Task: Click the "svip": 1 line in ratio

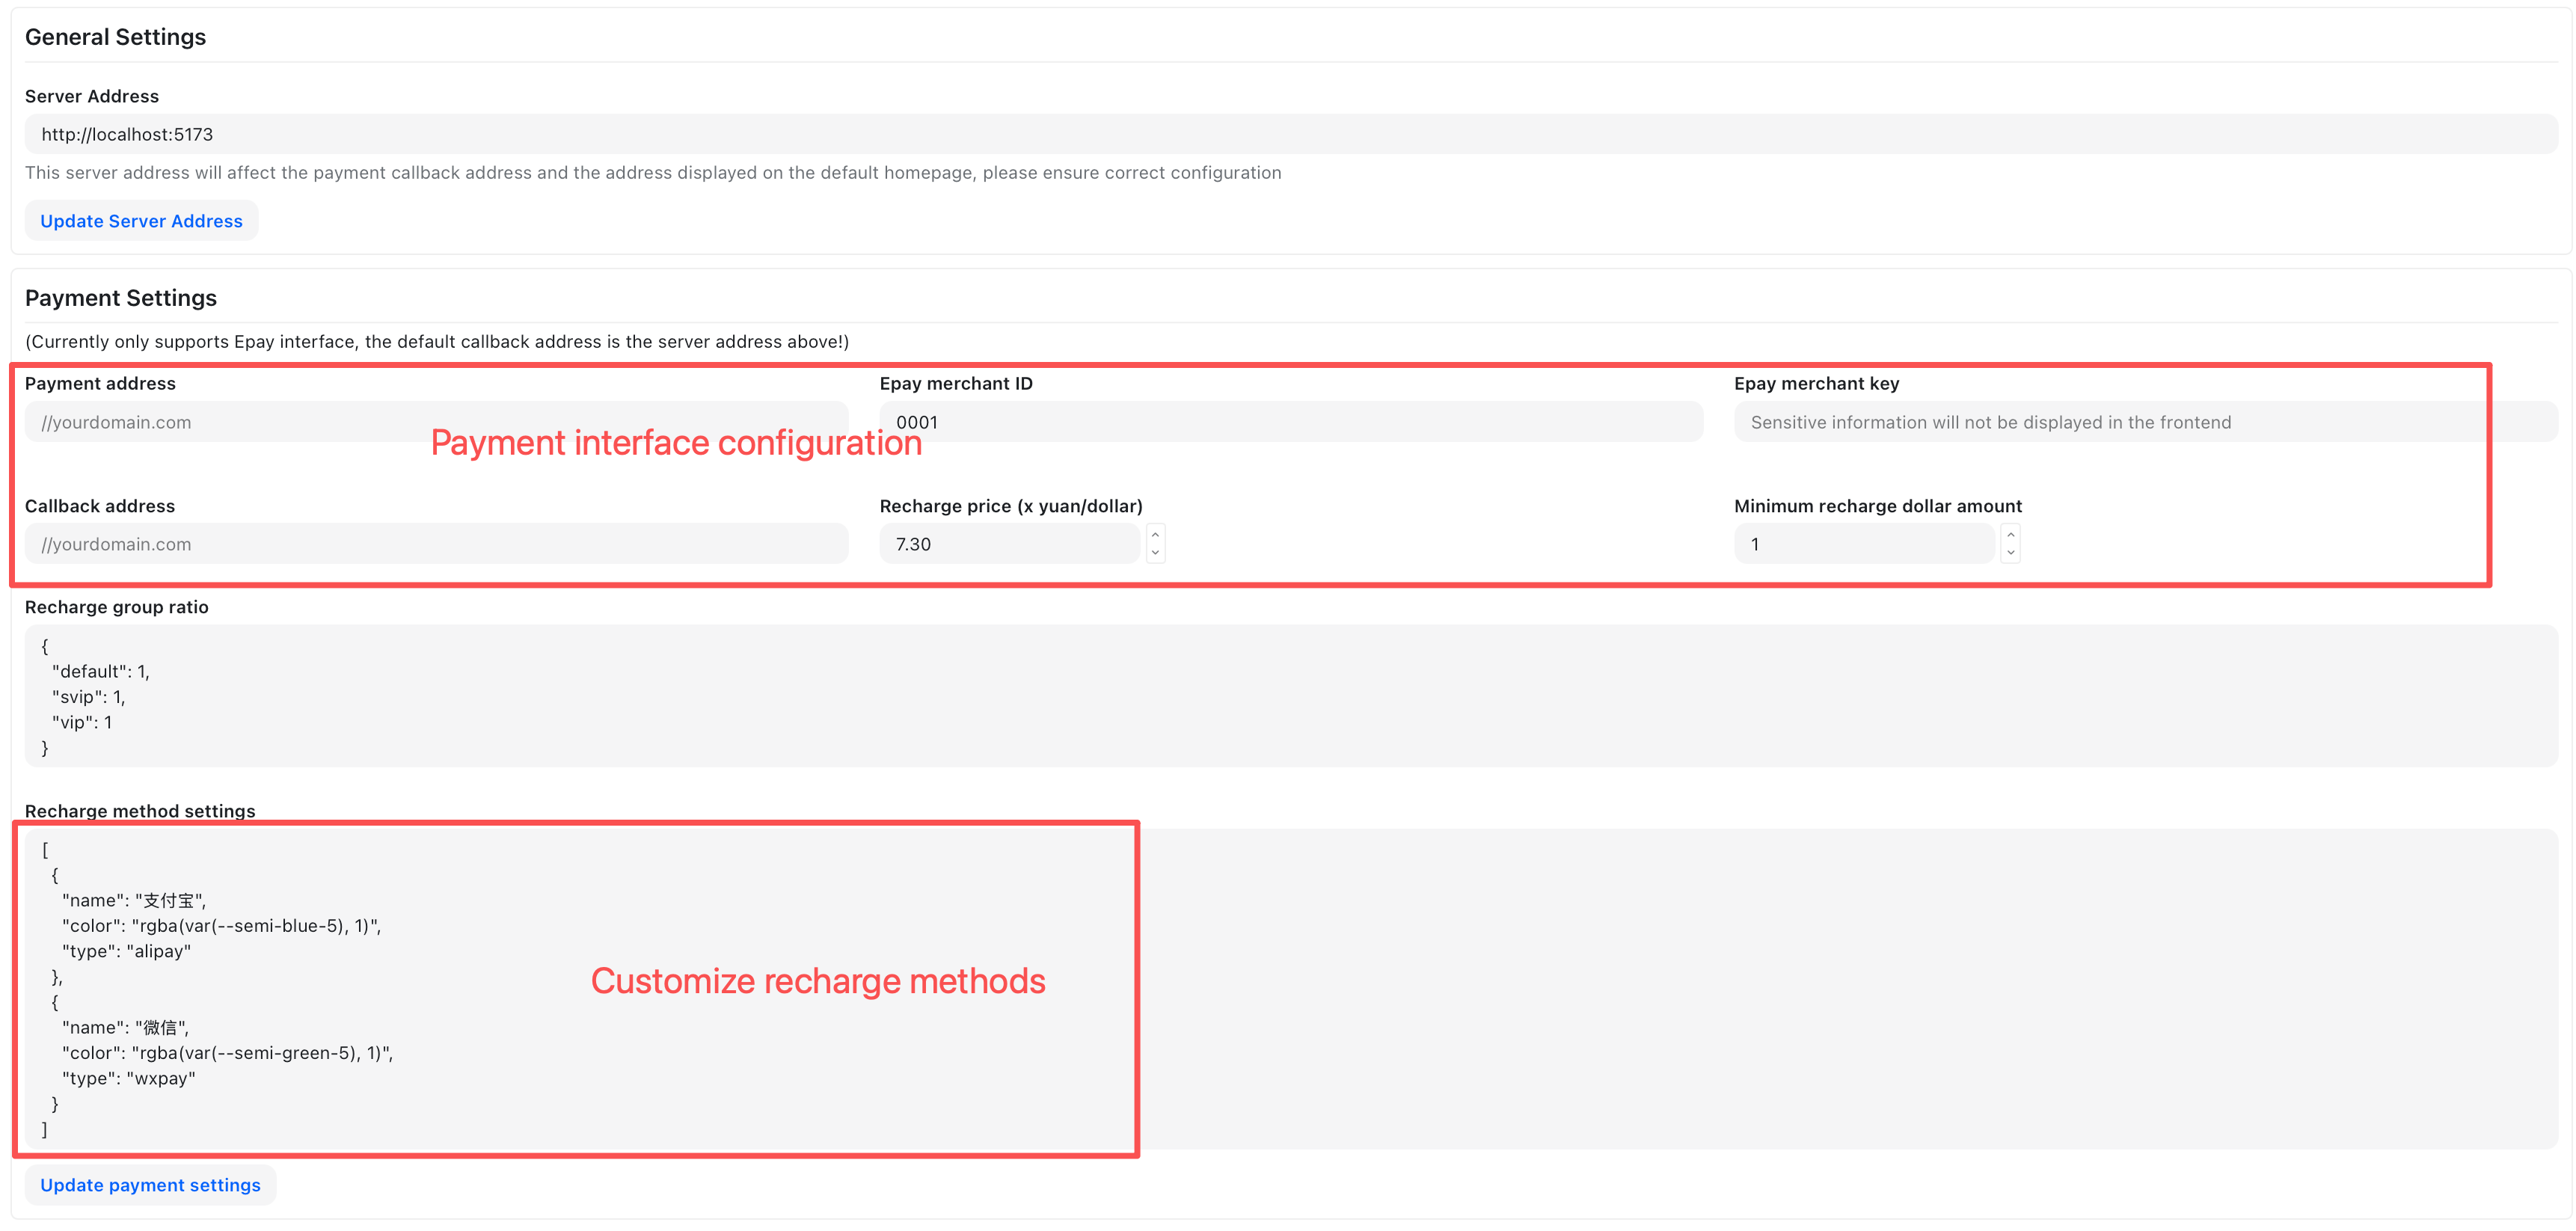Action: 88,697
